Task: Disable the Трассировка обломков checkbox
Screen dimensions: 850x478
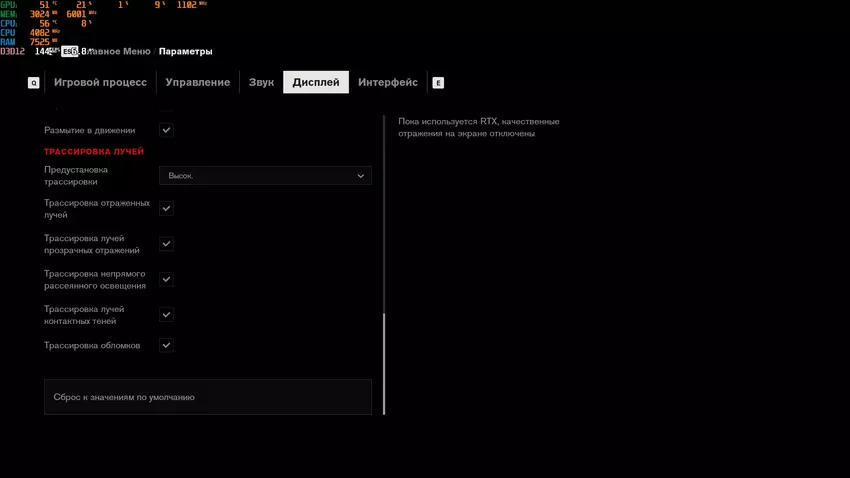Action: [x=166, y=345]
